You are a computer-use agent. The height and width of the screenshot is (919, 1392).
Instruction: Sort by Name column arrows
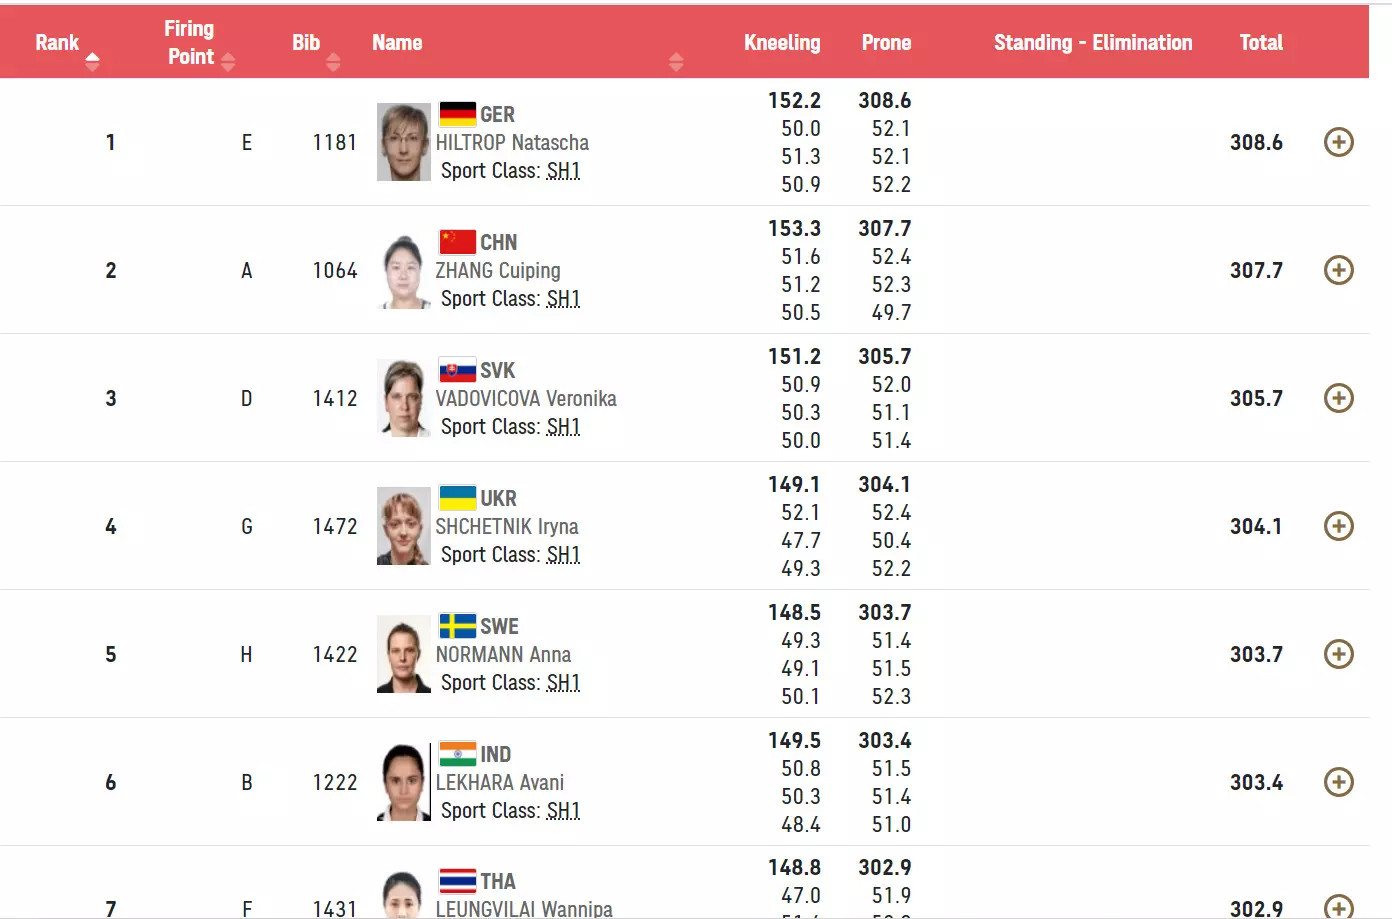pos(676,62)
